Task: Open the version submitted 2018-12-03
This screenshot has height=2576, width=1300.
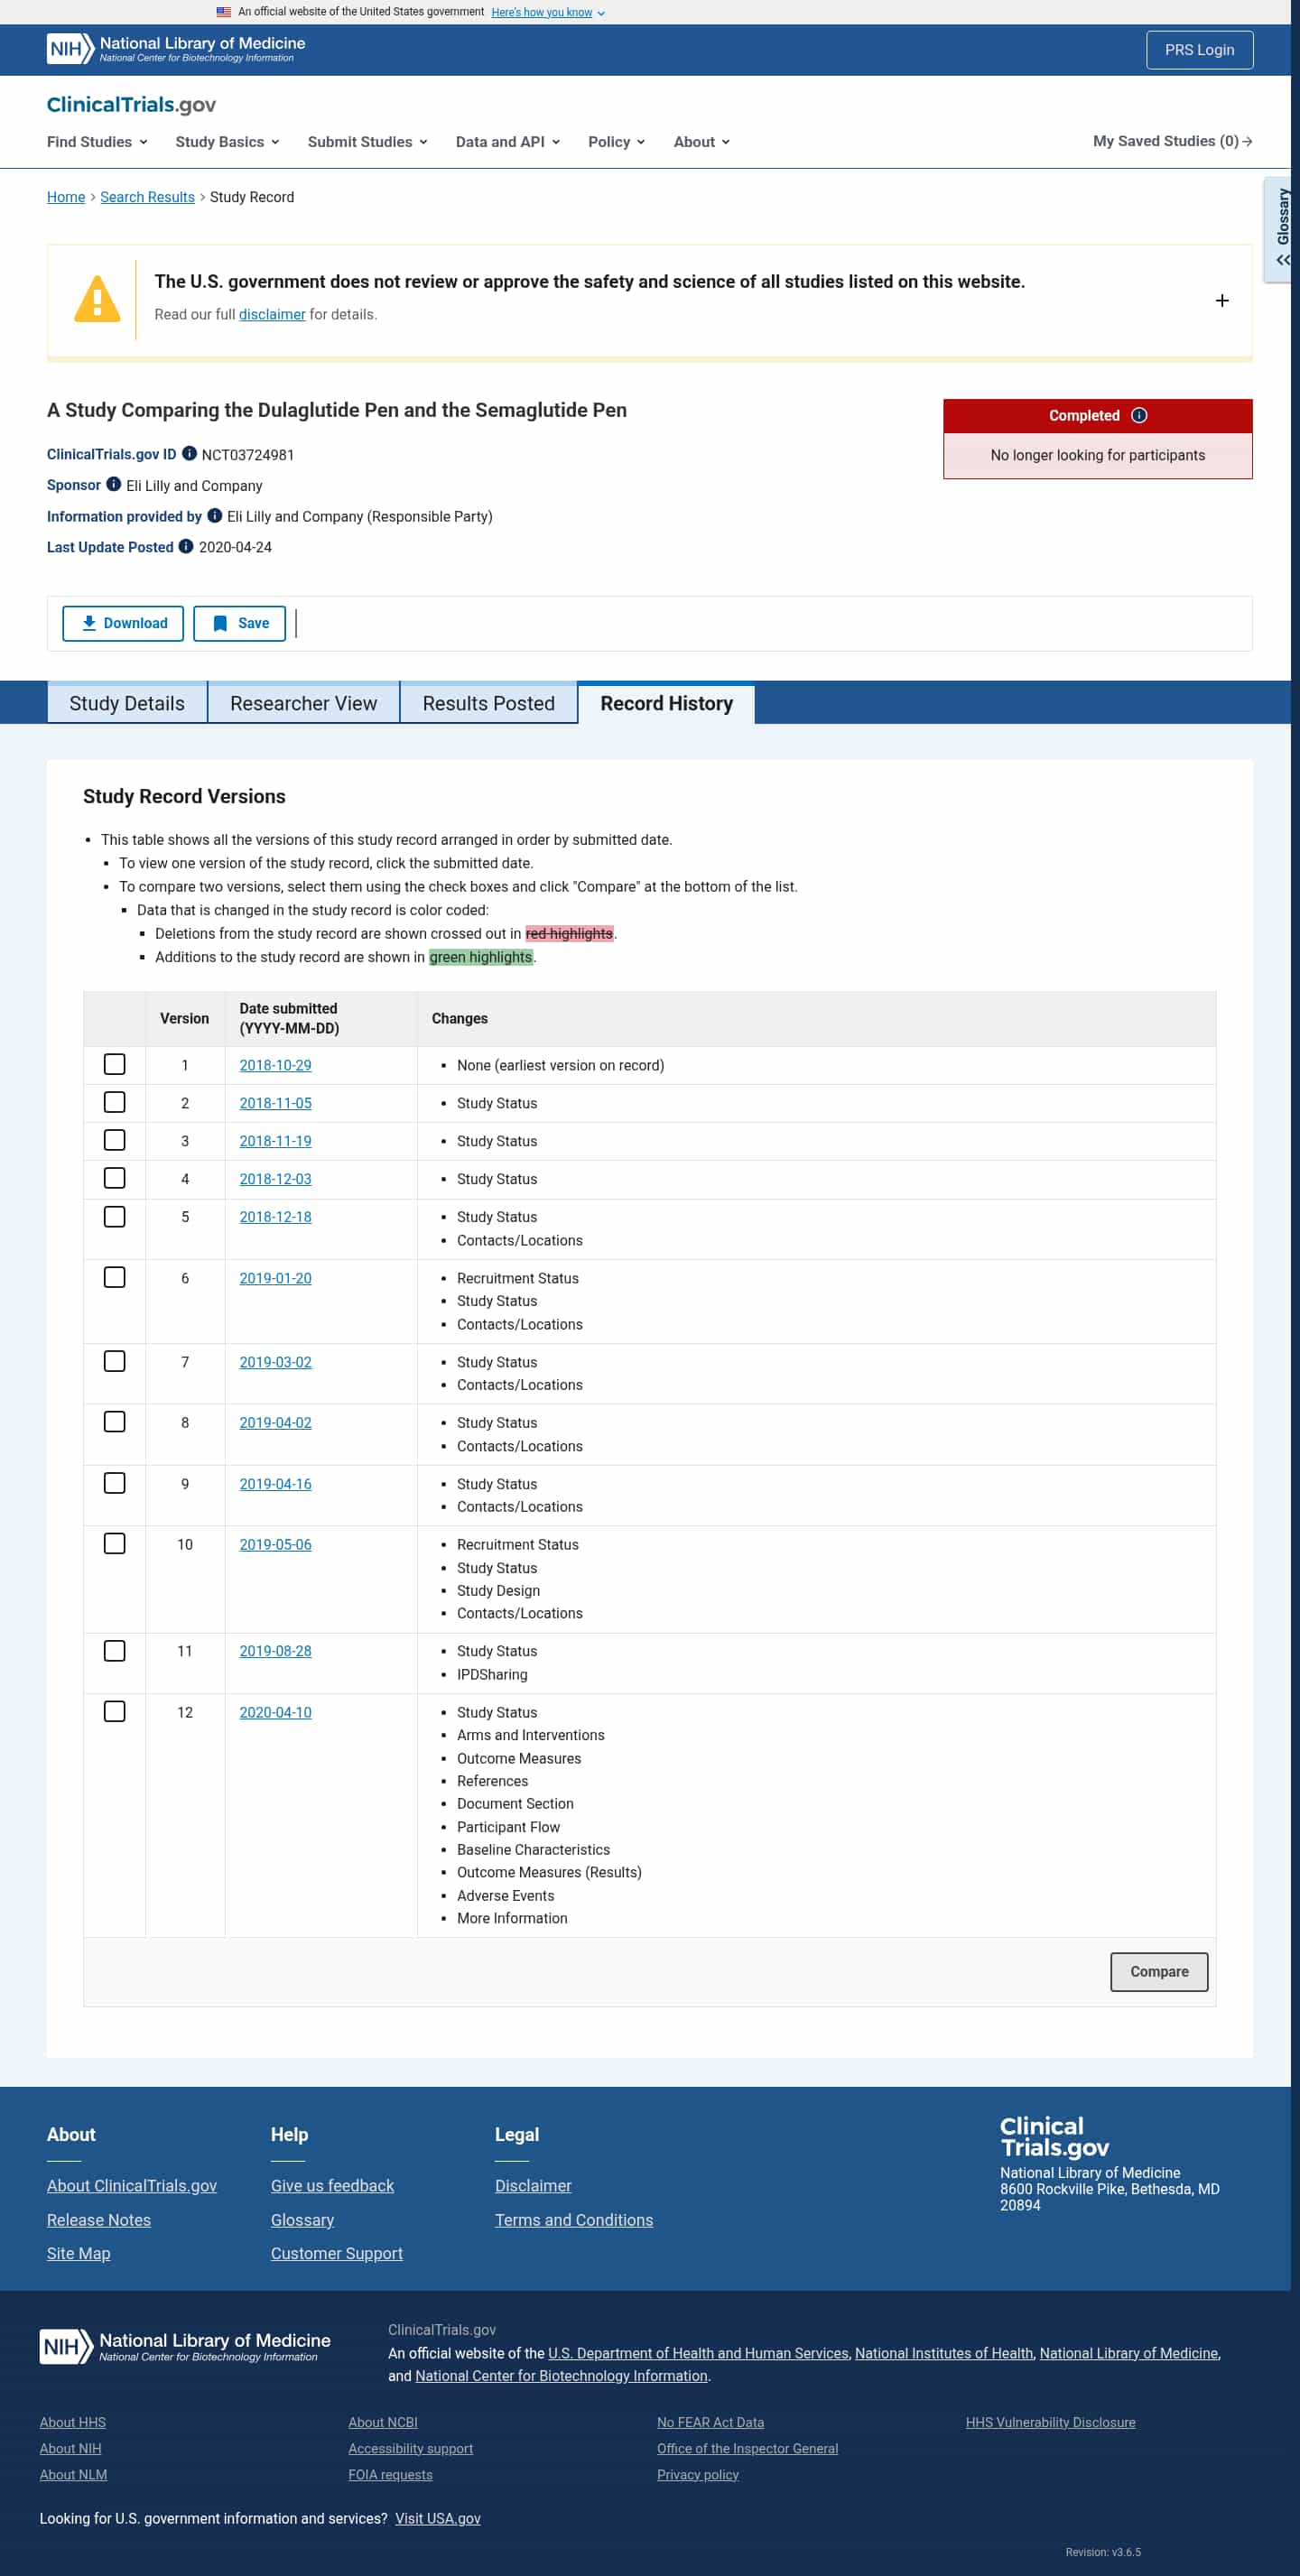Action: pyautogui.click(x=275, y=1179)
